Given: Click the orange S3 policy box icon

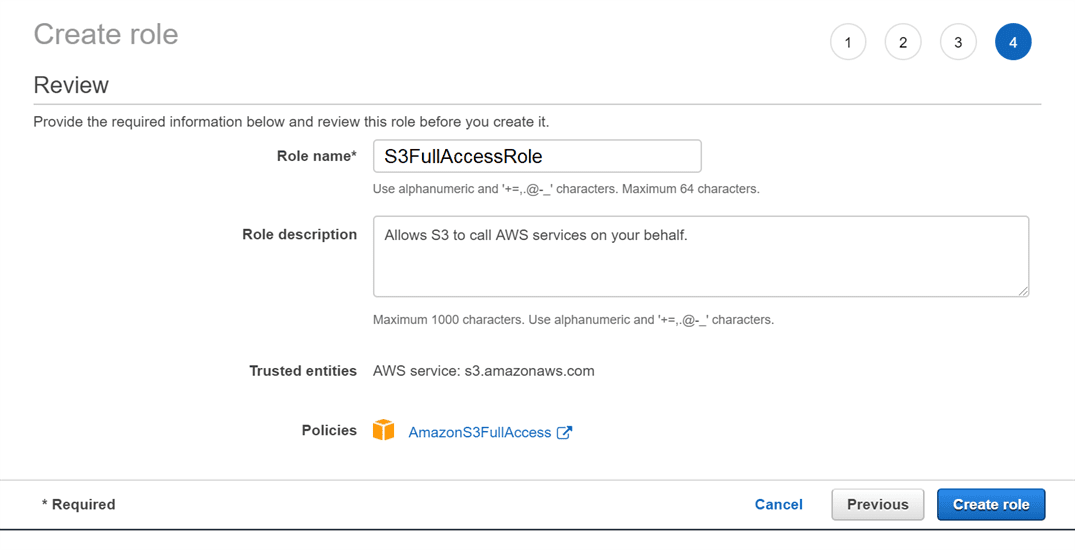Looking at the screenshot, I should pyautogui.click(x=383, y=431).
